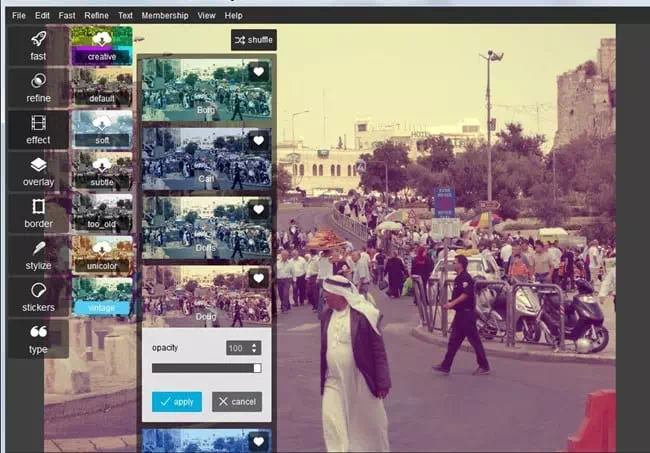
Task: Choose the Doris effect thumbnail
Action: coord(206,228)
